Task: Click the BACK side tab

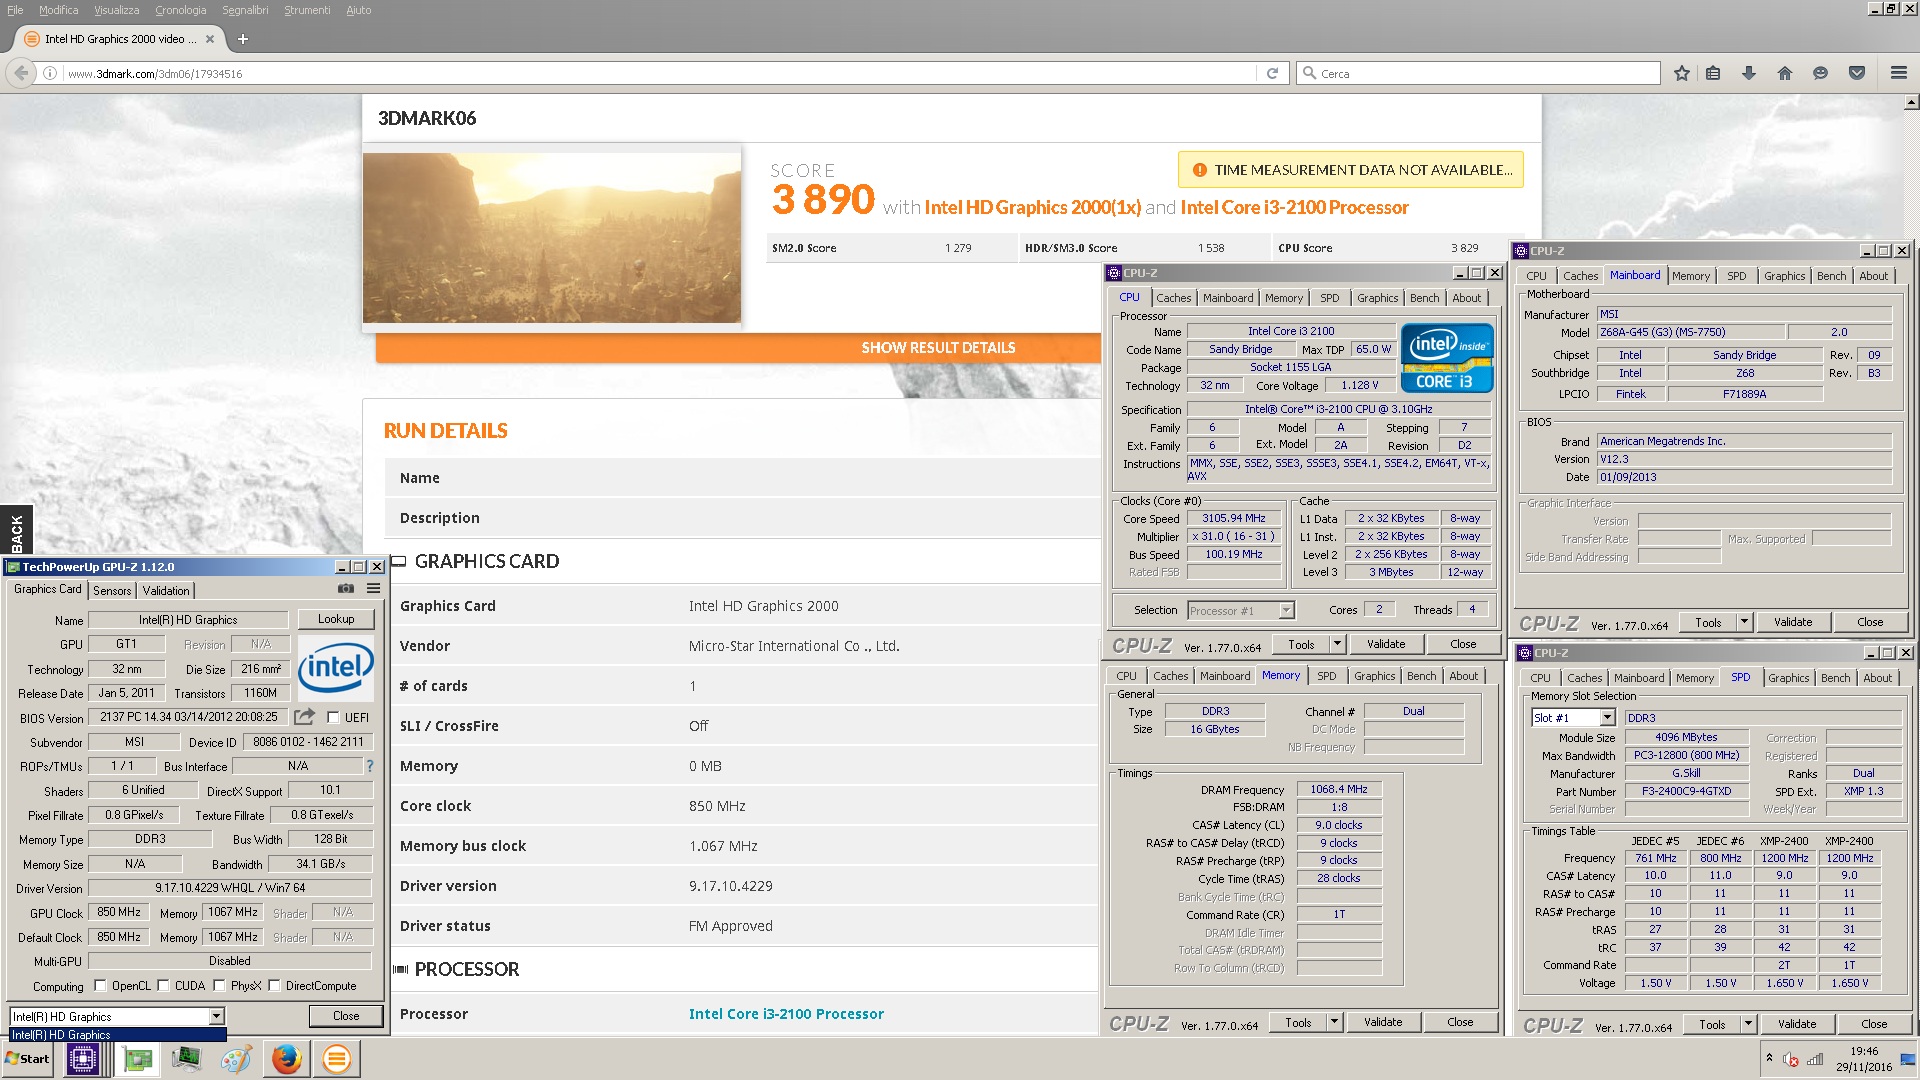Action: point(16,530)
